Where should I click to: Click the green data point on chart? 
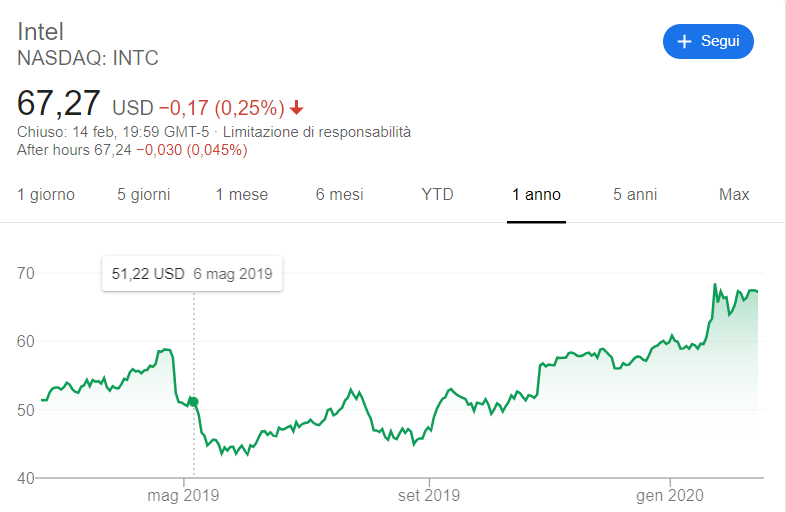[x=194, y=402]
